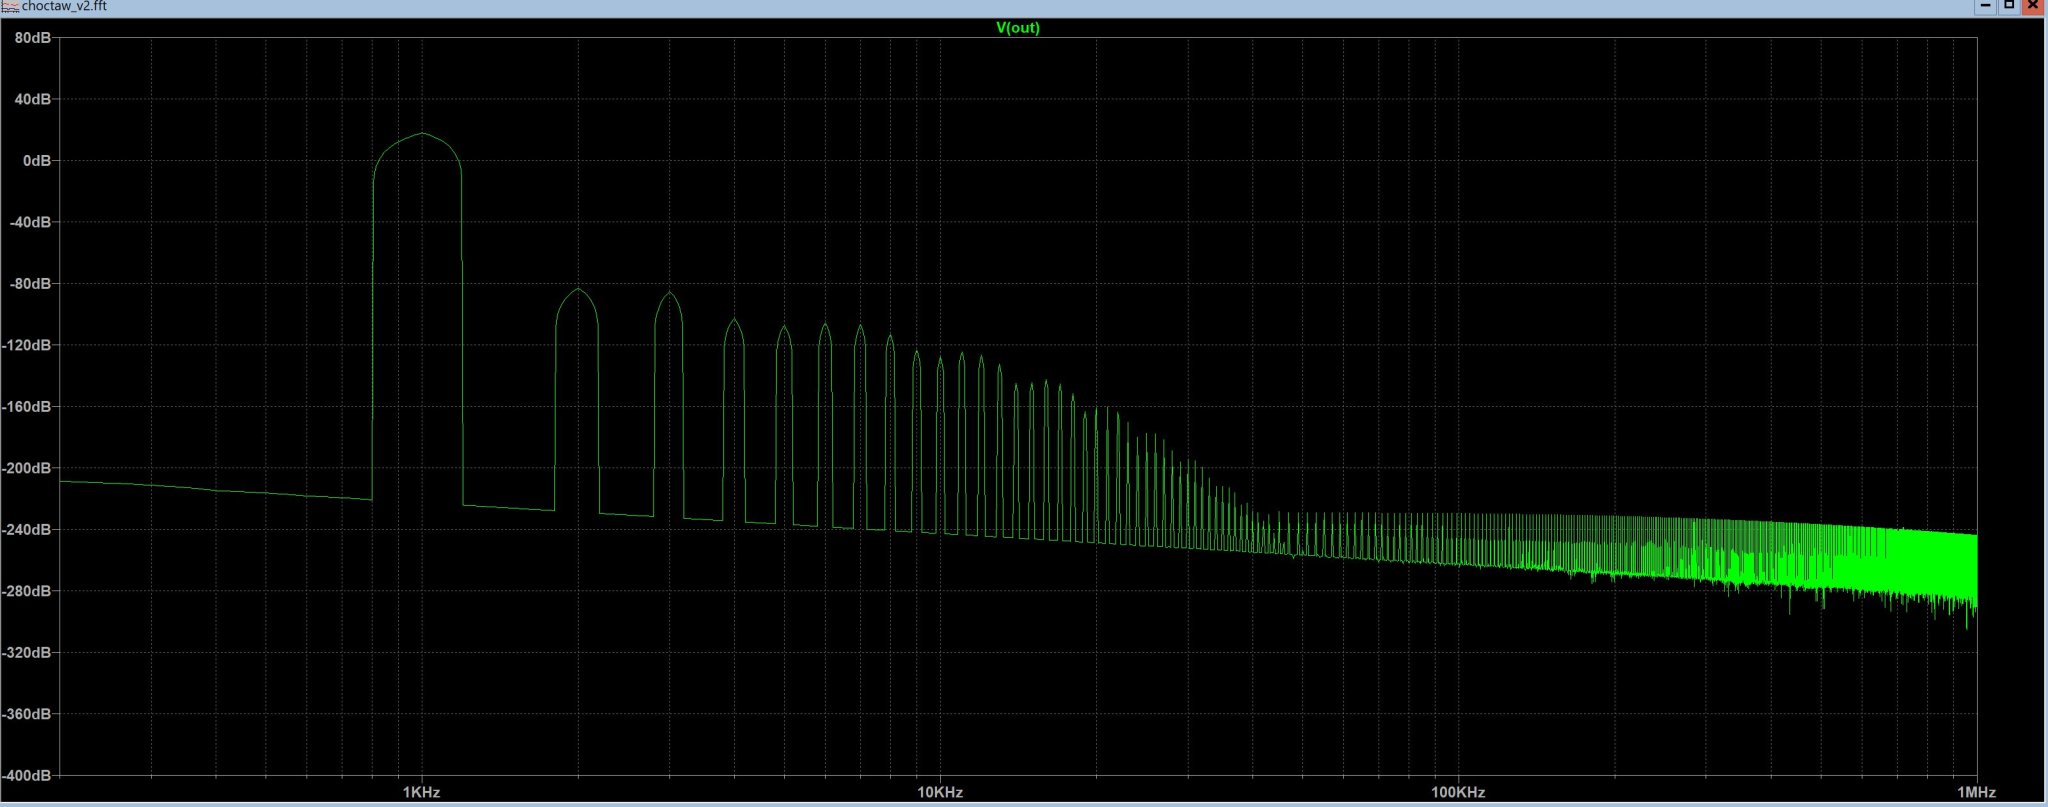The image size is (2048, 807).
Task: Click the 1MHz frequency axis label
Action: point(1977,792)
